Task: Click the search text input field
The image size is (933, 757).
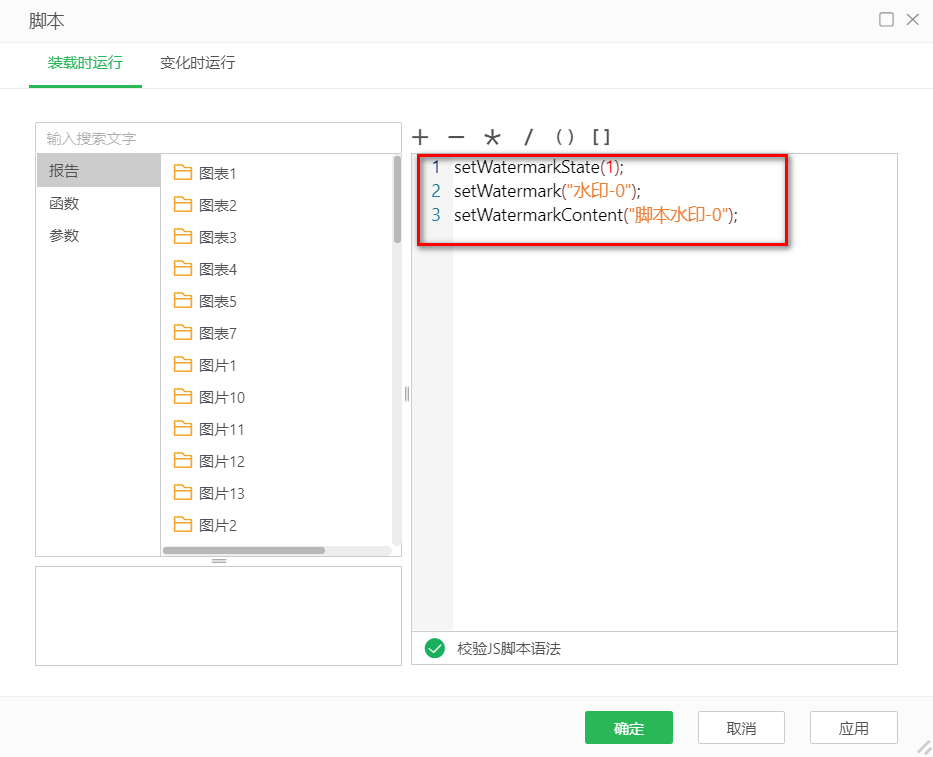Action: coord(218,137)
